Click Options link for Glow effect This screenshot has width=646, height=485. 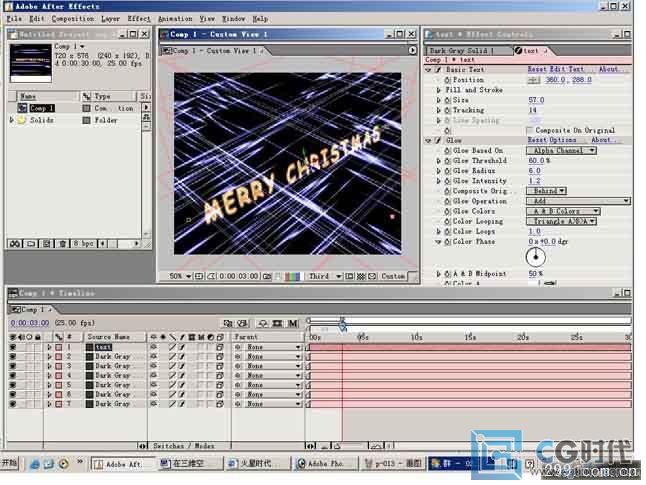pos(561,140)
